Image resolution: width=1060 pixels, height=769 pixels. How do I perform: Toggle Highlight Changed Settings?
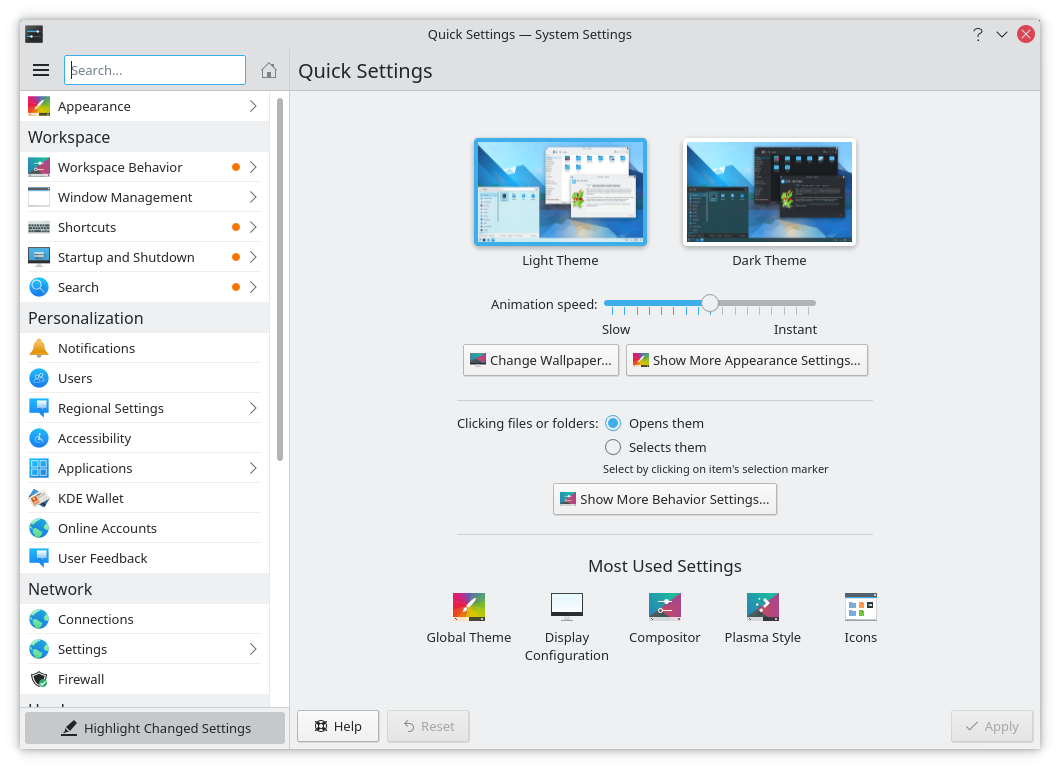[155, 728]
